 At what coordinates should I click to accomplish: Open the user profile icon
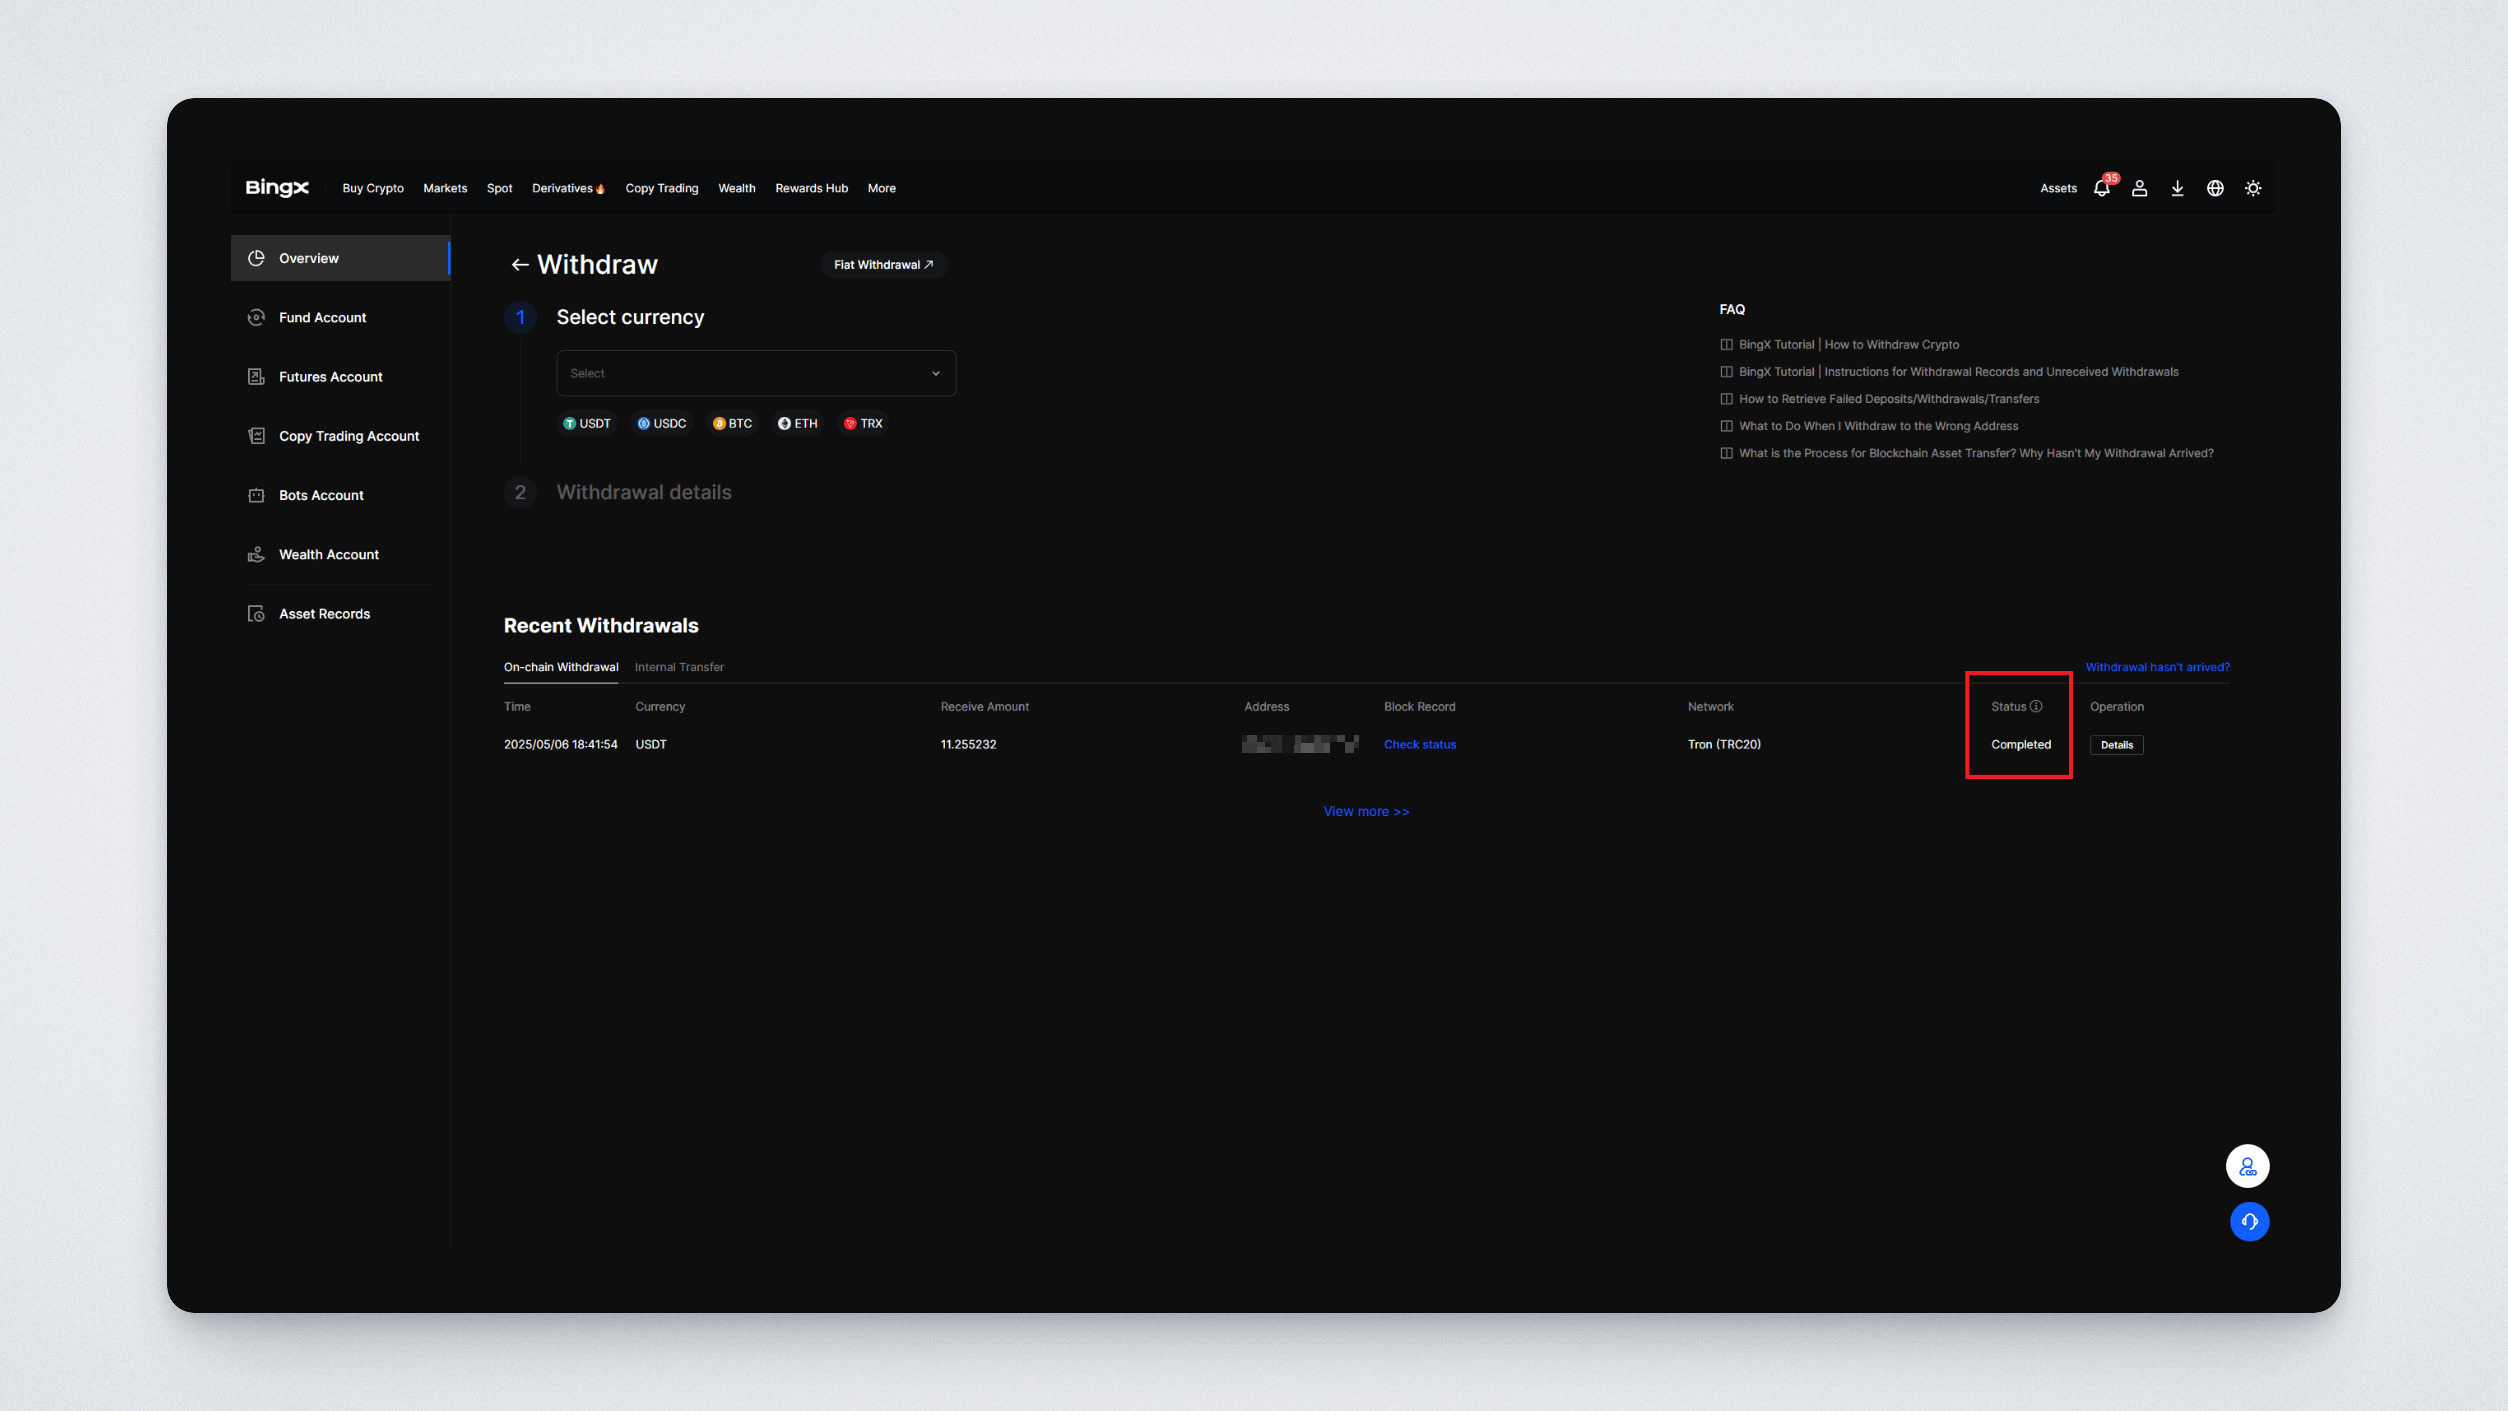tap(2139, 188)
